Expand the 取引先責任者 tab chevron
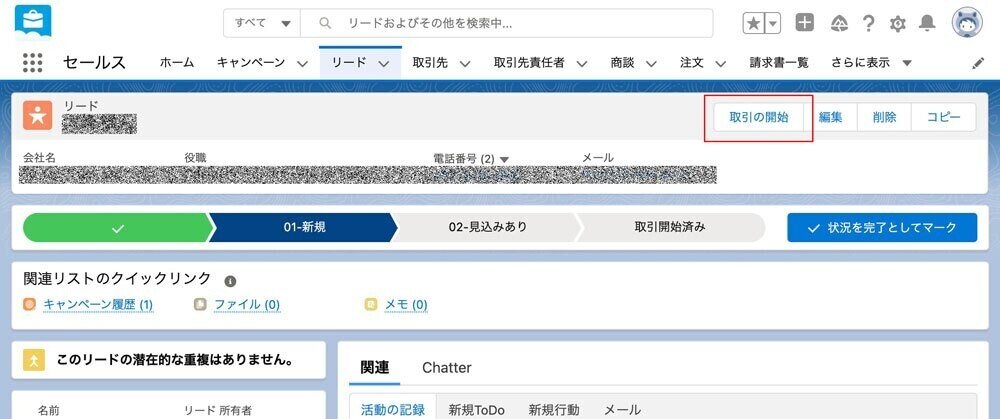Screen dimensions: 1000x419 582,64
